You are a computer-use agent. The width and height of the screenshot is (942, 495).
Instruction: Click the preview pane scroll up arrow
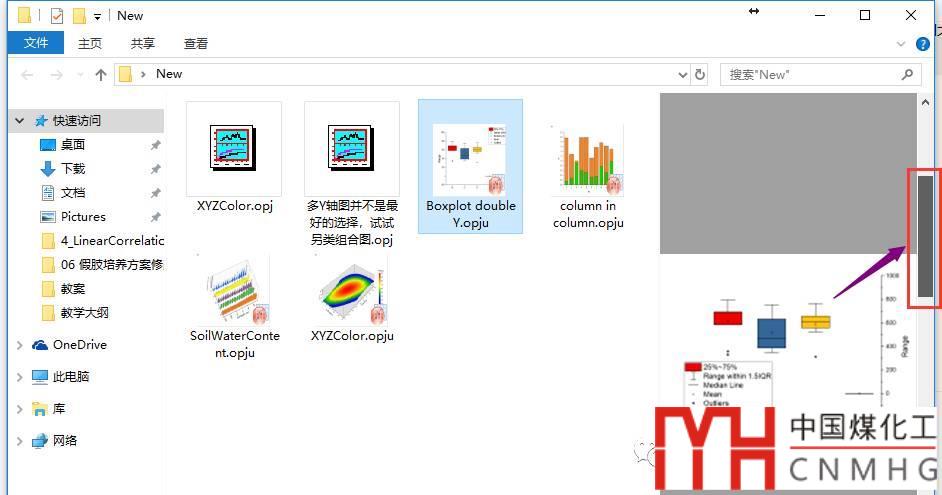click(925, 103)
